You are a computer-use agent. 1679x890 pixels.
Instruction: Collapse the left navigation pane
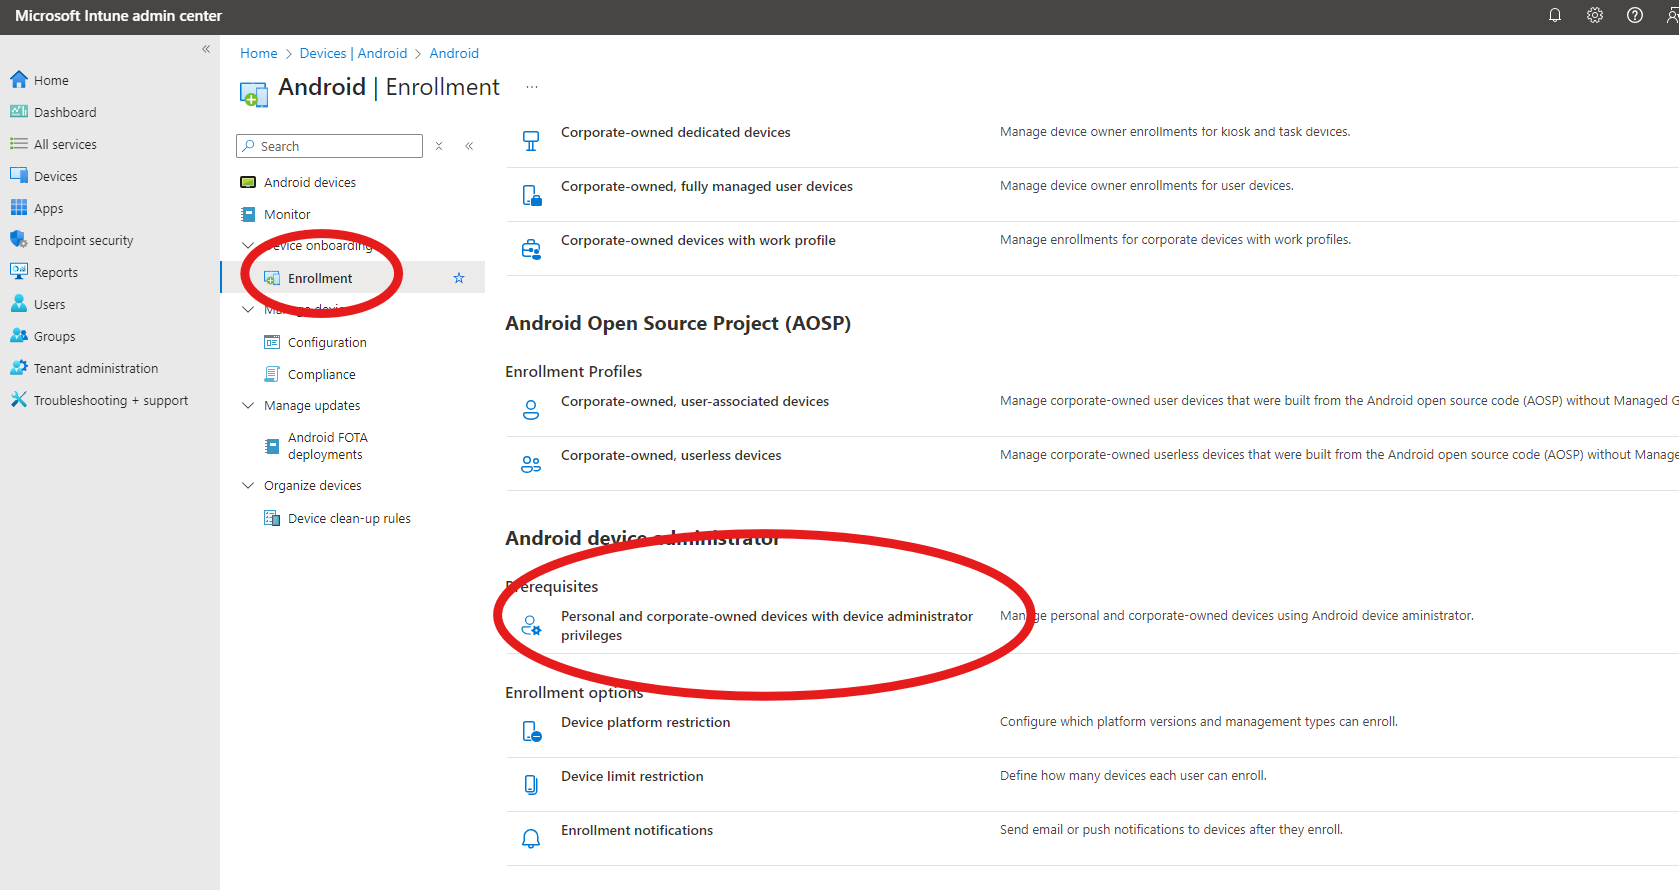[206, 49]
